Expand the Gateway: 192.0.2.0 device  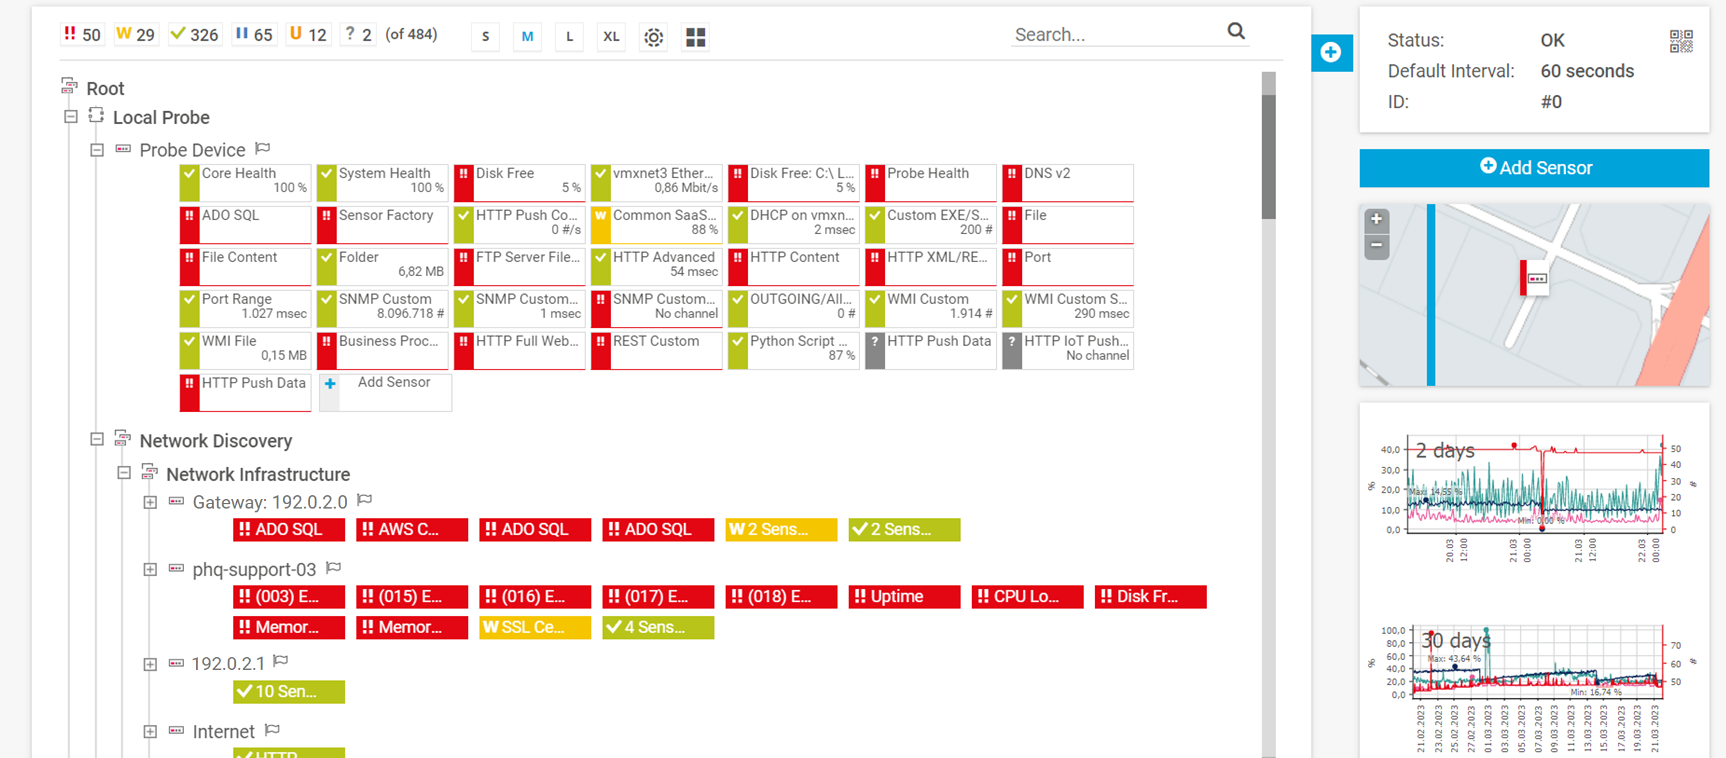point(150,502)
